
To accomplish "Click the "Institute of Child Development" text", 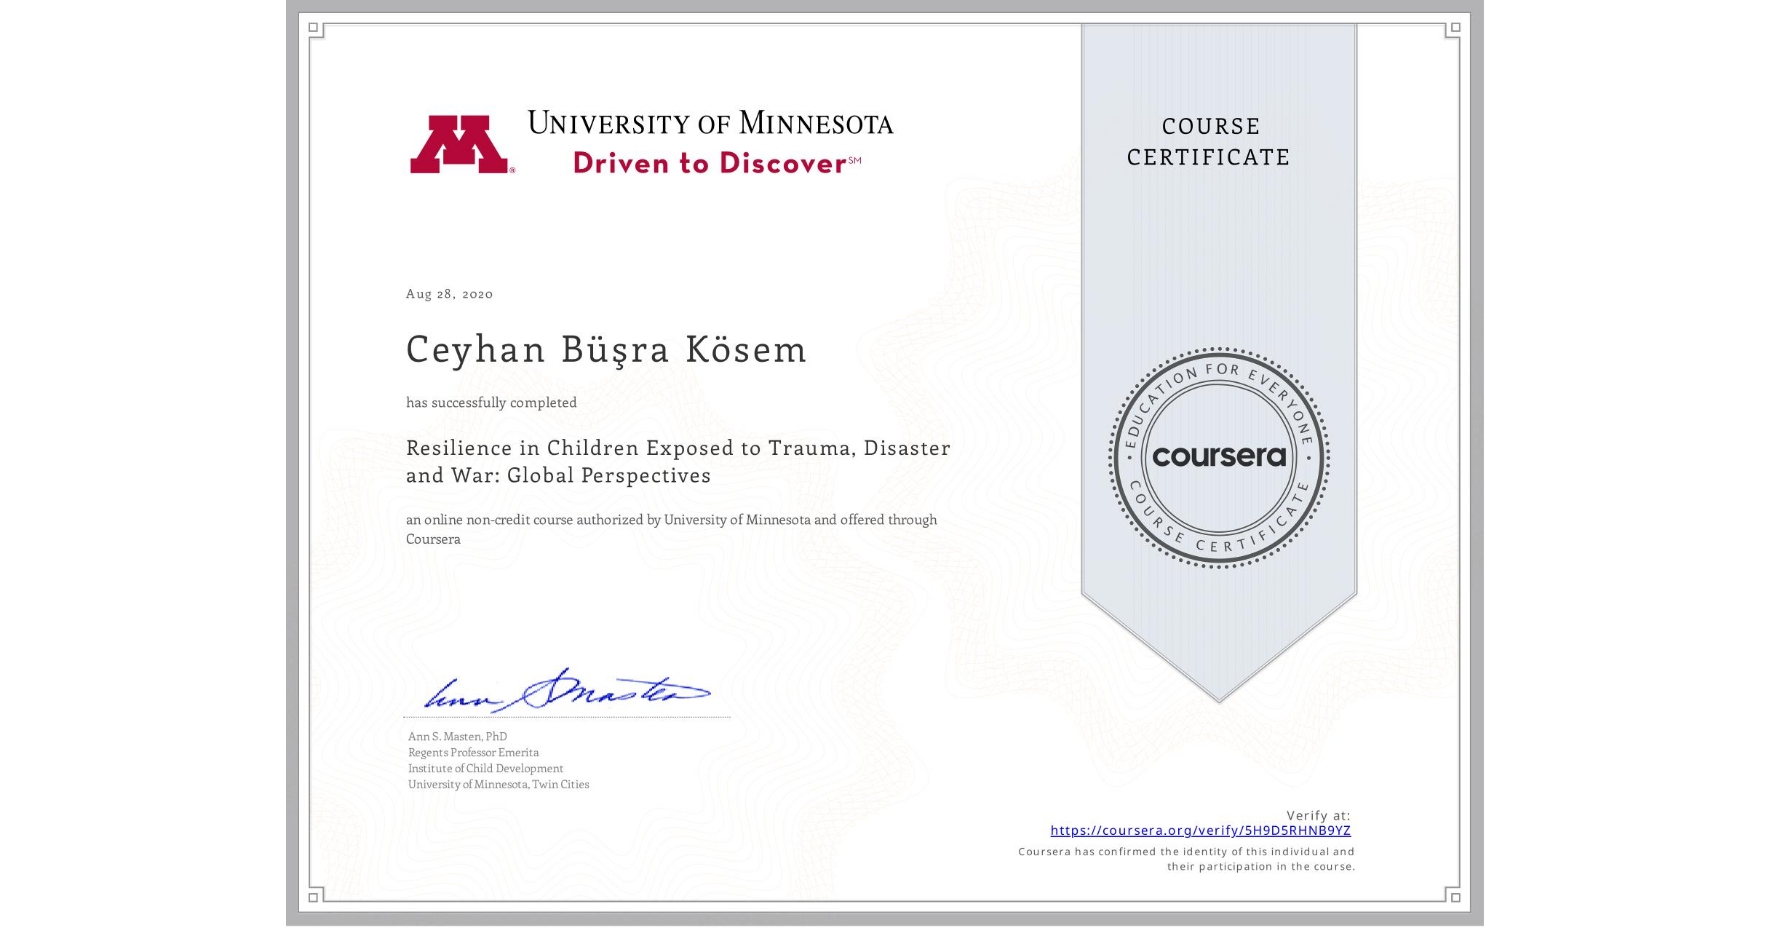I will [483, 768].
